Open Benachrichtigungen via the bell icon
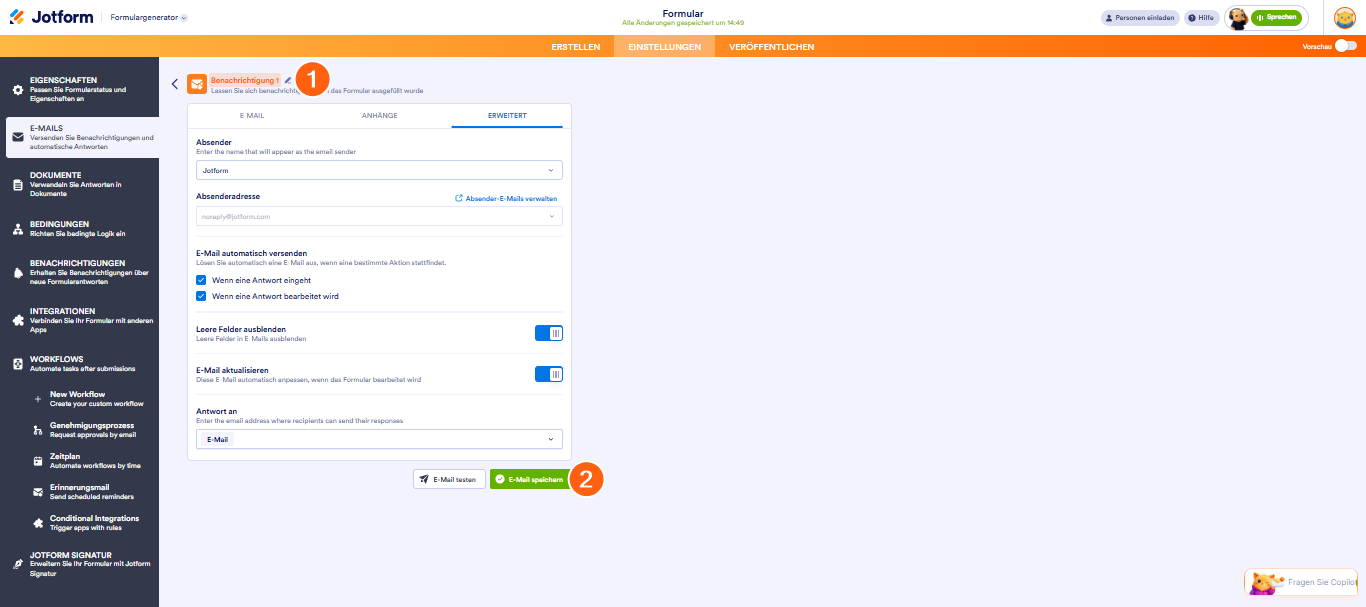The image size is (1366, 607). (x=17, y=273)
